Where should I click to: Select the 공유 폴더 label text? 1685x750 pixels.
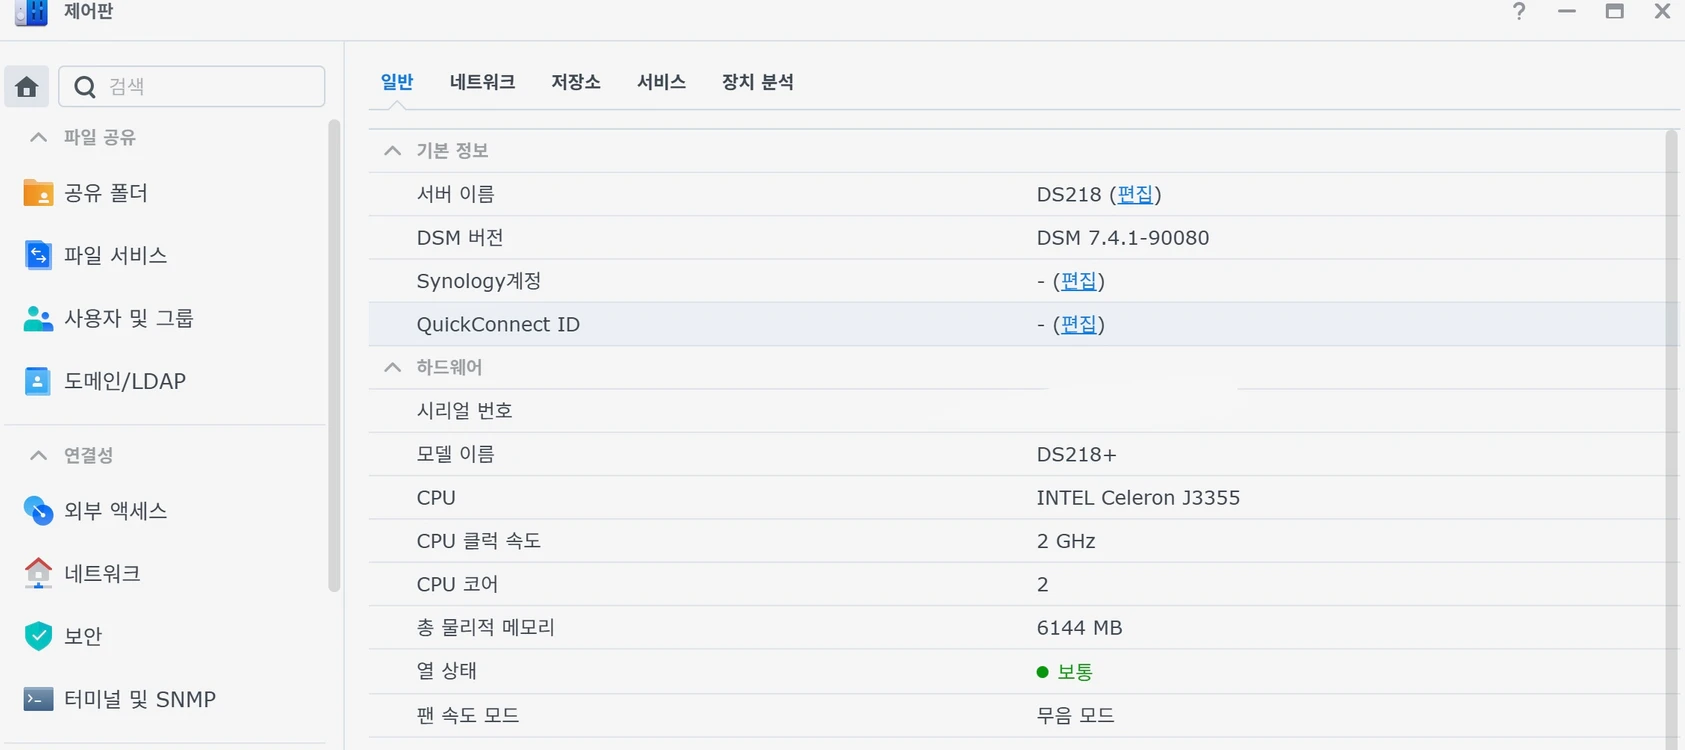pos(106,193)
